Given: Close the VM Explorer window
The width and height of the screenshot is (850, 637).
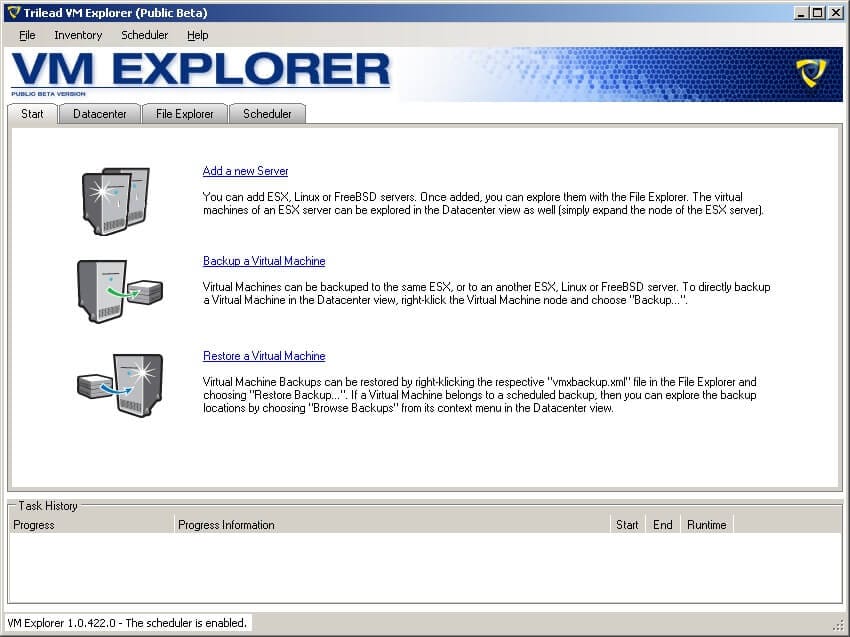Looking at the screenshot, I should point(836,13).
